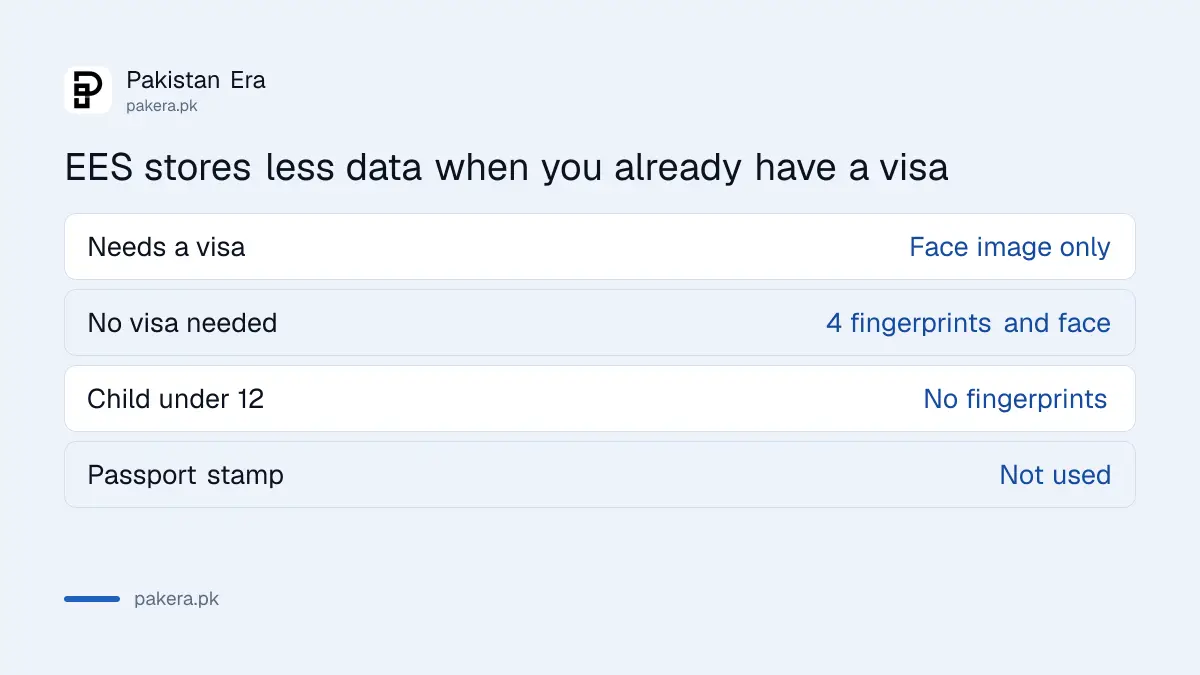Click the 'No fingerprints' value
The image size is (1200, 675).
[x=1015, y=399]
